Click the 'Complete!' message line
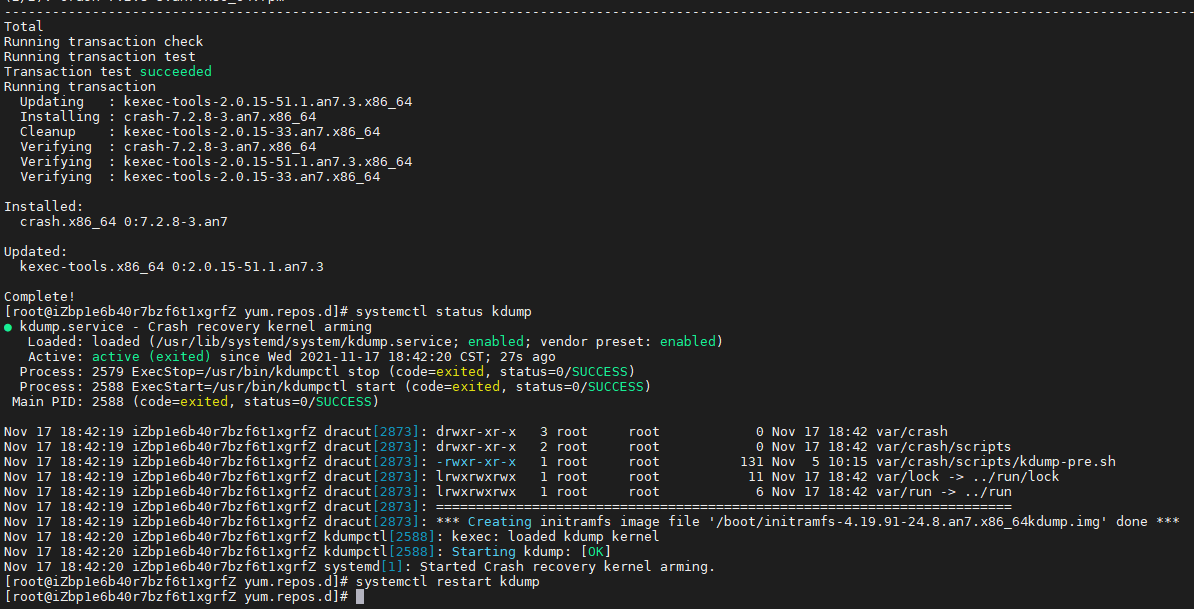The height and width of the screenshot is (609, 1194). coord(39,297)
